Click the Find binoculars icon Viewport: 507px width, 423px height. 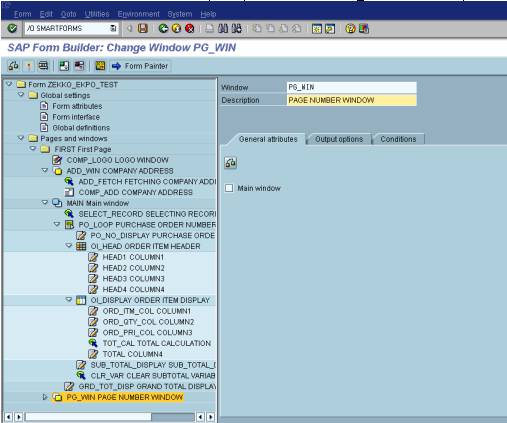coord(223,29)
